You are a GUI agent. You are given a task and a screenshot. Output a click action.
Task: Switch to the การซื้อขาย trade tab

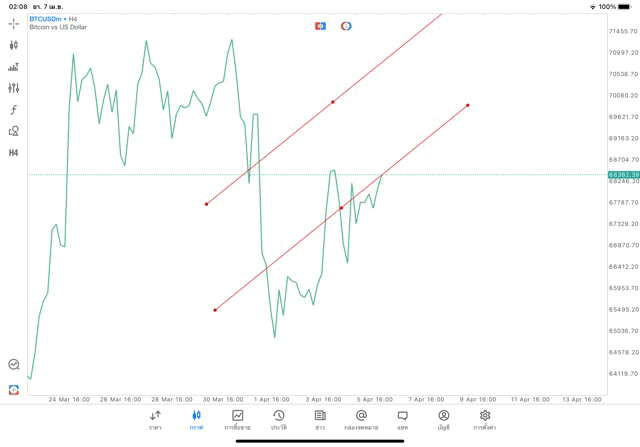[x=237, y=419]
